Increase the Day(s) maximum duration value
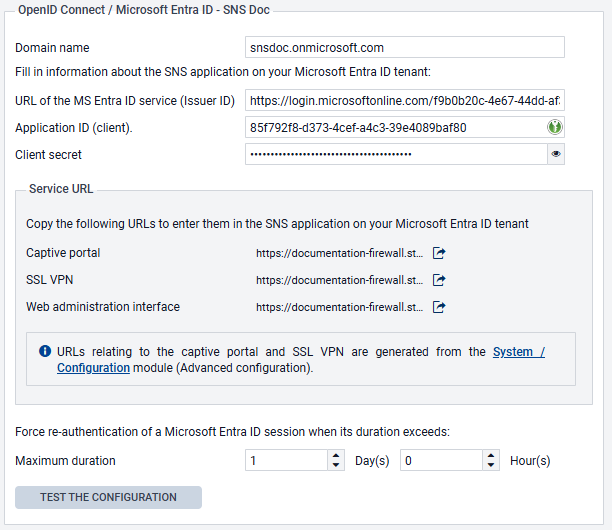This screenshot has width=612, height=530. point(335,456)
